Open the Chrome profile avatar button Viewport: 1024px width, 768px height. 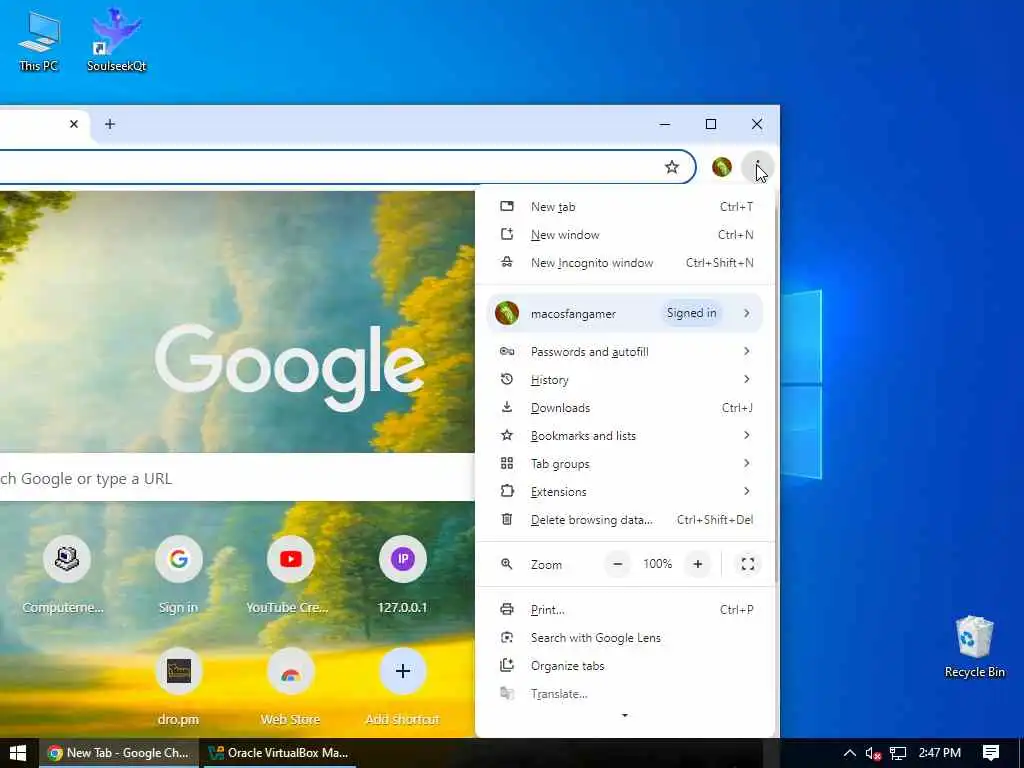pos(722,167)
